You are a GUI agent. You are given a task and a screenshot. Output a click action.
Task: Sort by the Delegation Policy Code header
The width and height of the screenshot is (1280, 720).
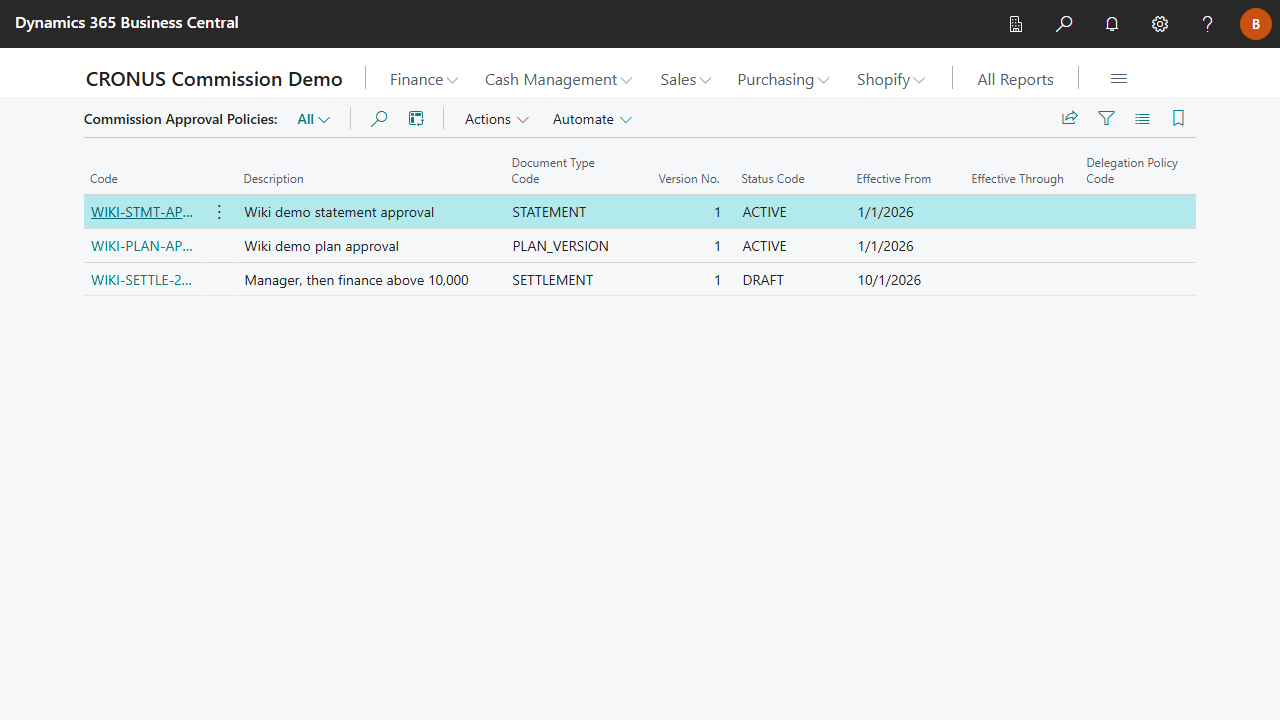(x=1132, y=171)
